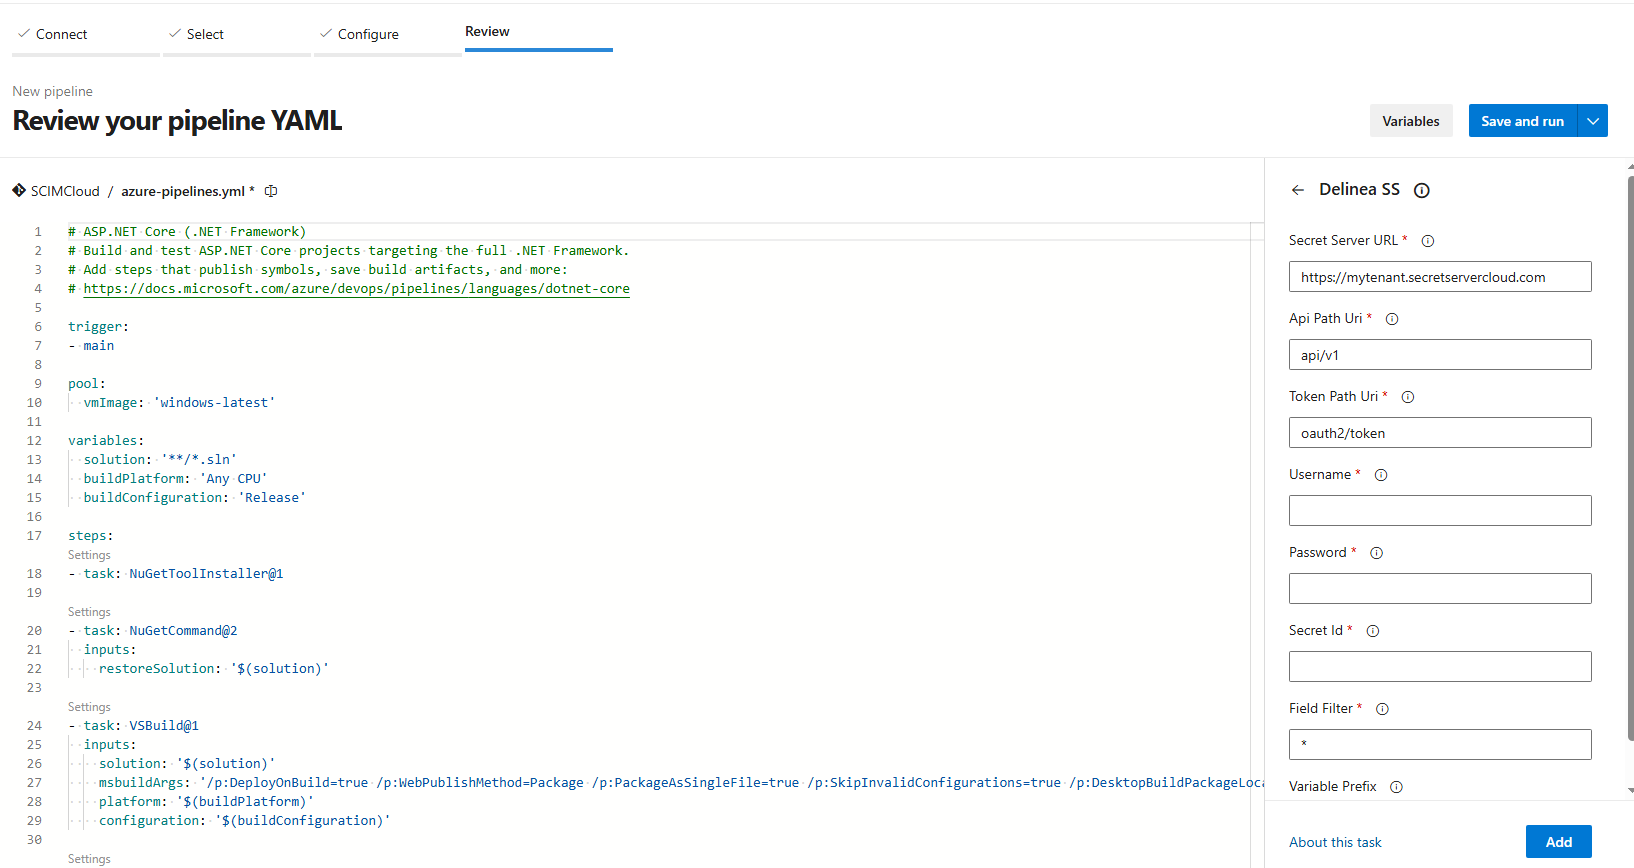Go to the Configure step tab
The width and height of the screenshot is (1634, 868).
[x=367, y=34]
